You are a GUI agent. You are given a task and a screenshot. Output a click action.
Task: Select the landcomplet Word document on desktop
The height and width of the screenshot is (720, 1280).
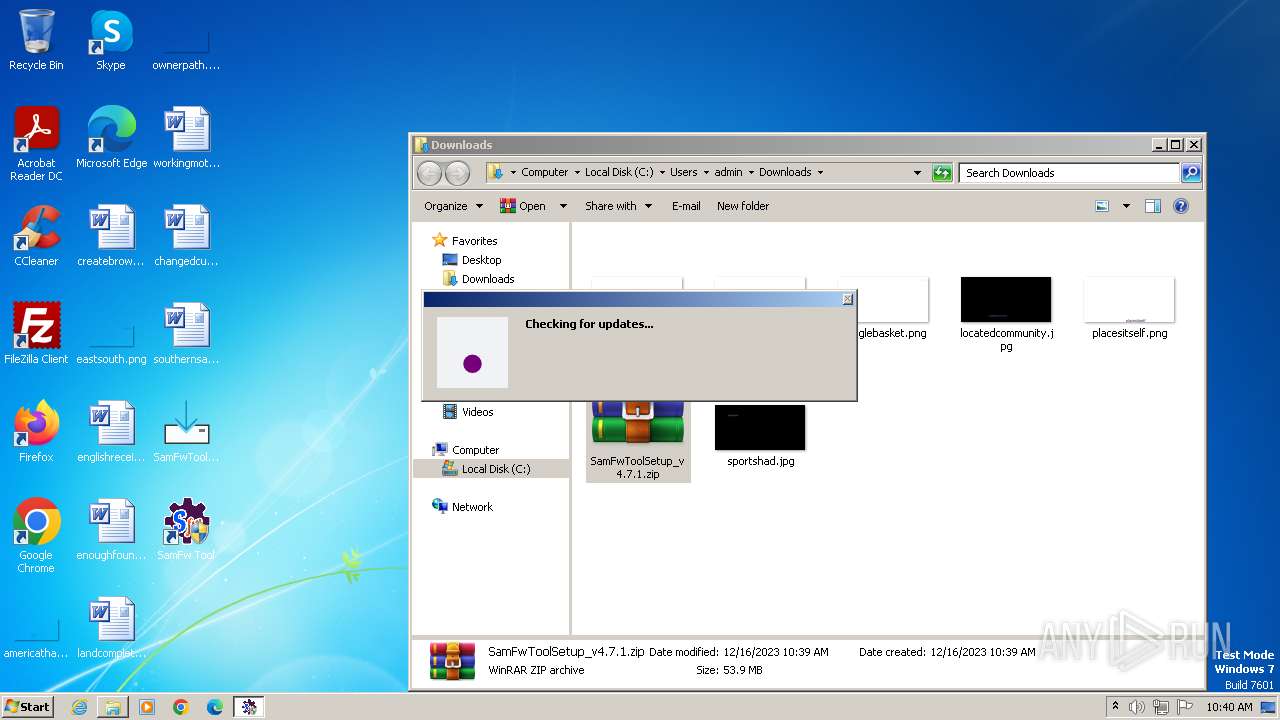pos(111,627)
